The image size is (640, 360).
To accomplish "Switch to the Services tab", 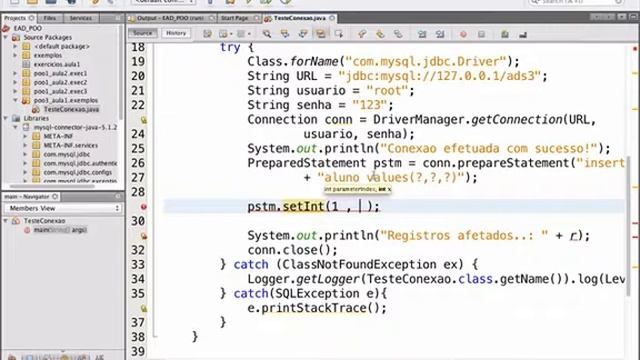I will [80, 18].
